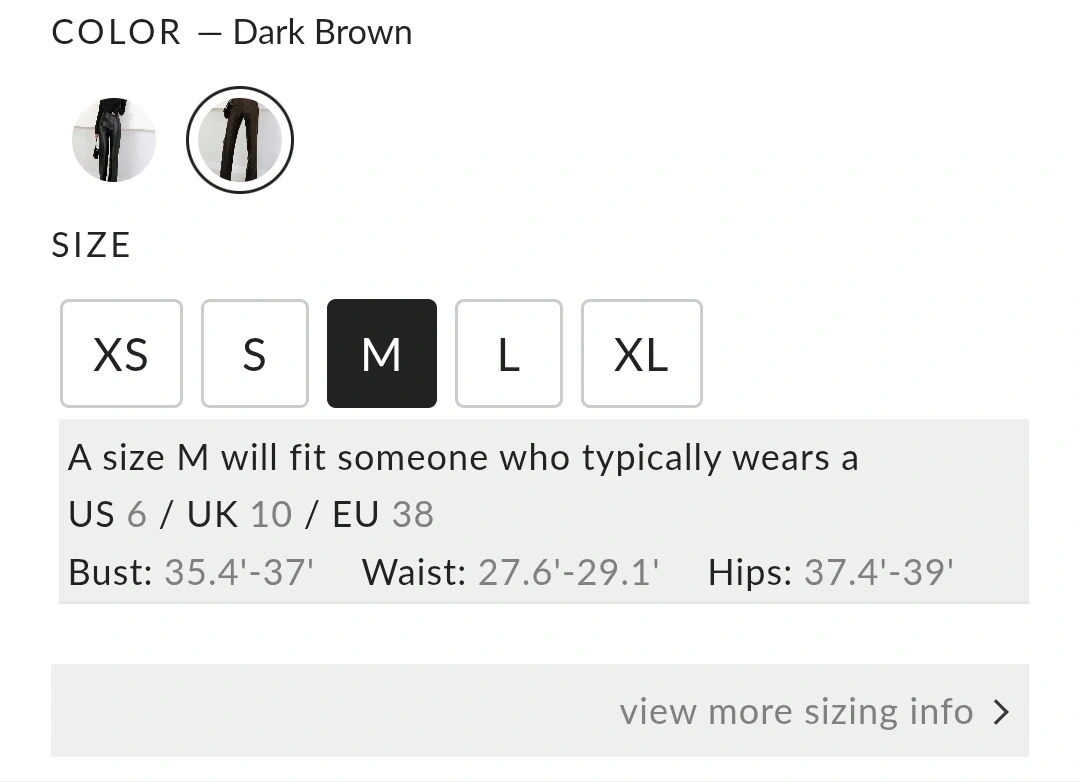Open the view more sizing info link
The image size is (1080, 782).
tap(796, 711)
